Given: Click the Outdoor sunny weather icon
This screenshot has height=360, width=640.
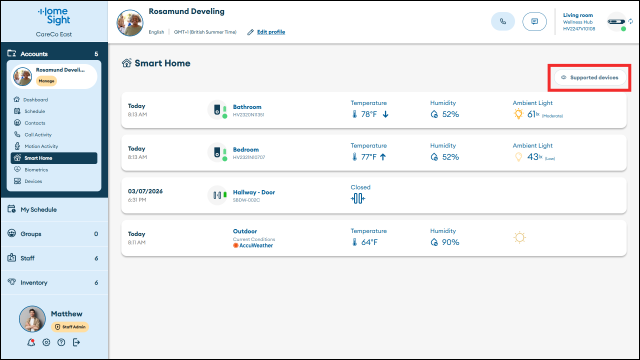Looking at the screenshot, I should tap(520, 237).
